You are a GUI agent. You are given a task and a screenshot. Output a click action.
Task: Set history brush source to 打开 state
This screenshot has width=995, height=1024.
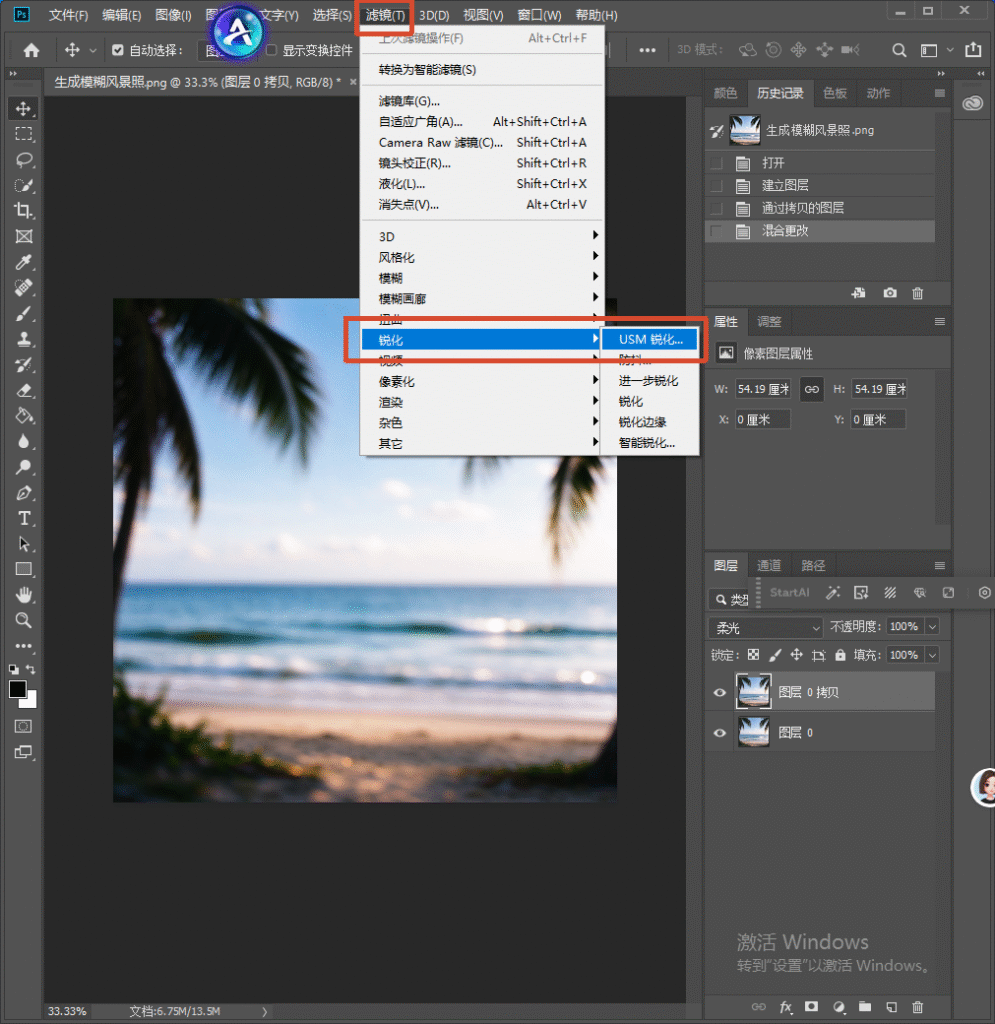pos(716,163)
